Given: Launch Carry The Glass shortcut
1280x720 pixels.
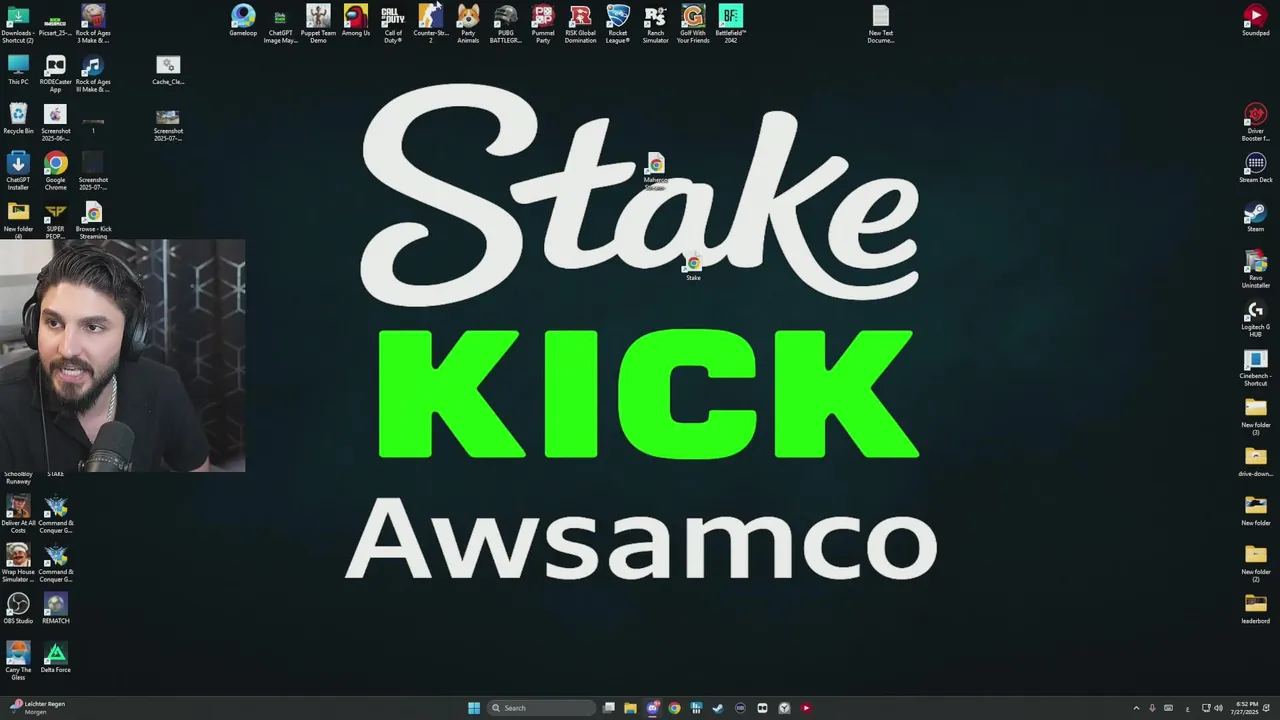Looking at the screenshot, I should (18, 662).
